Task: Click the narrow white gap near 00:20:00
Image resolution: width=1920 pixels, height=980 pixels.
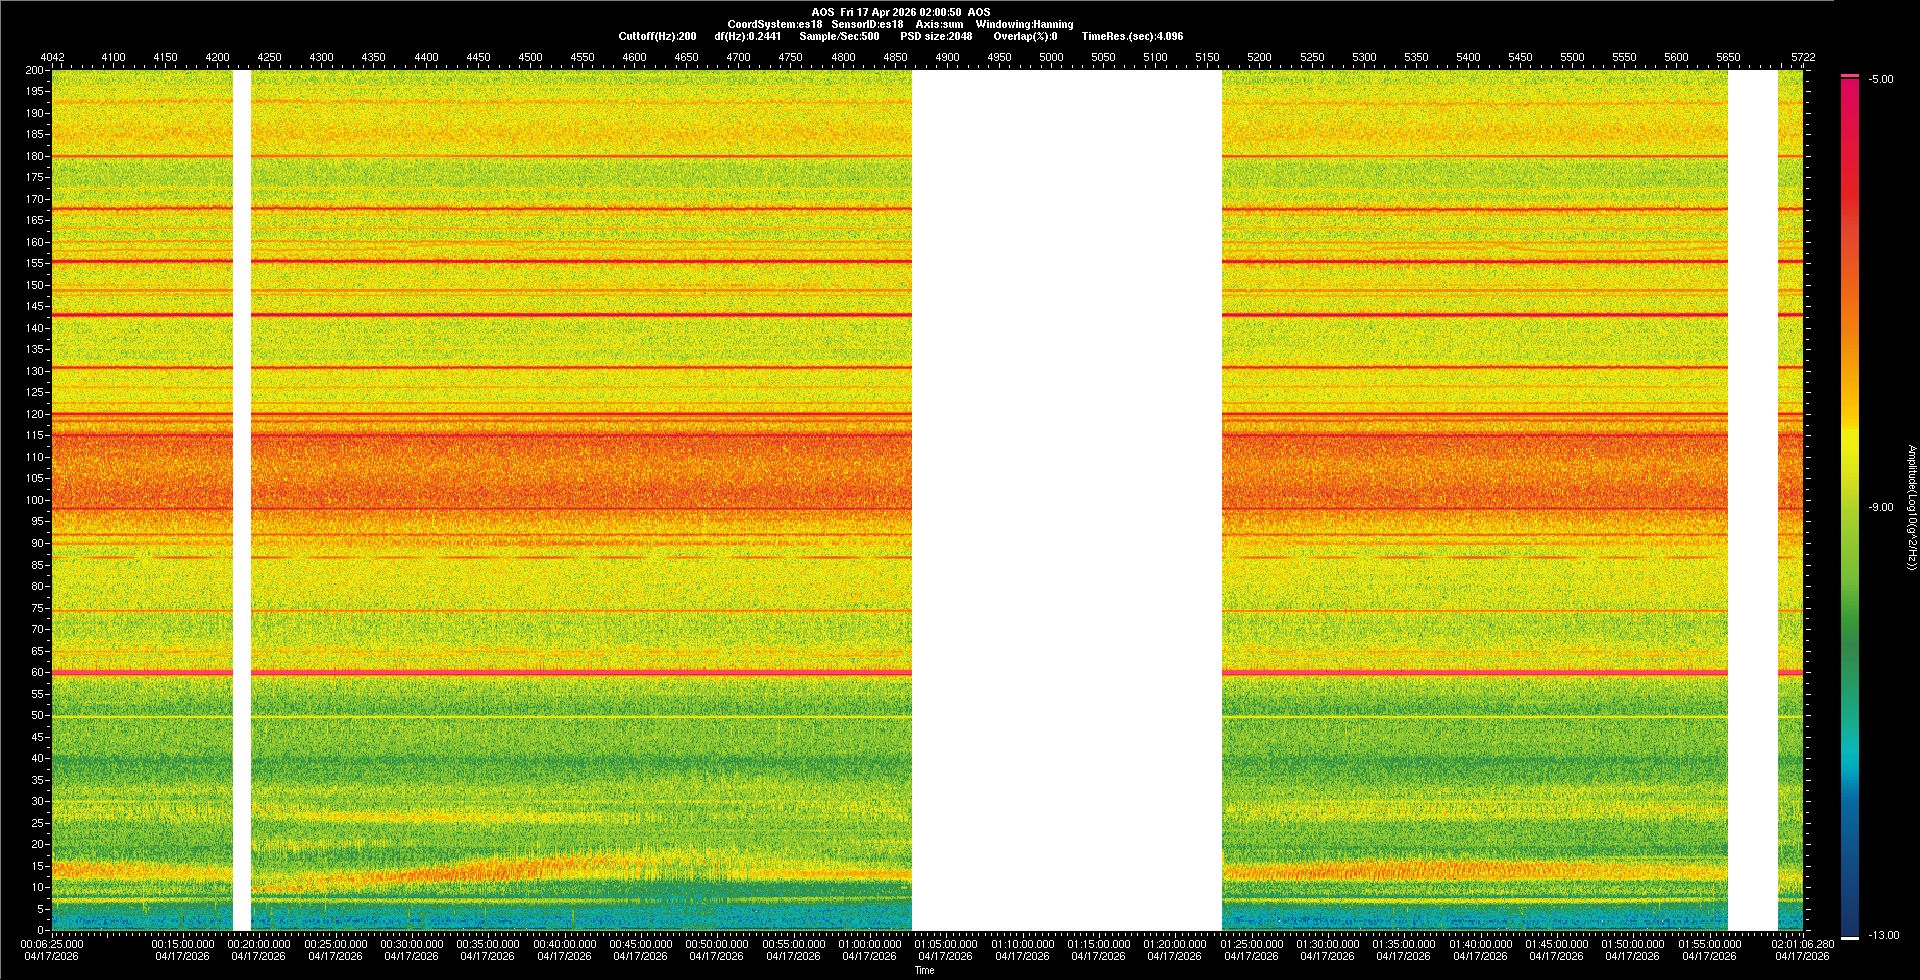Action: [x=242, y=500]
